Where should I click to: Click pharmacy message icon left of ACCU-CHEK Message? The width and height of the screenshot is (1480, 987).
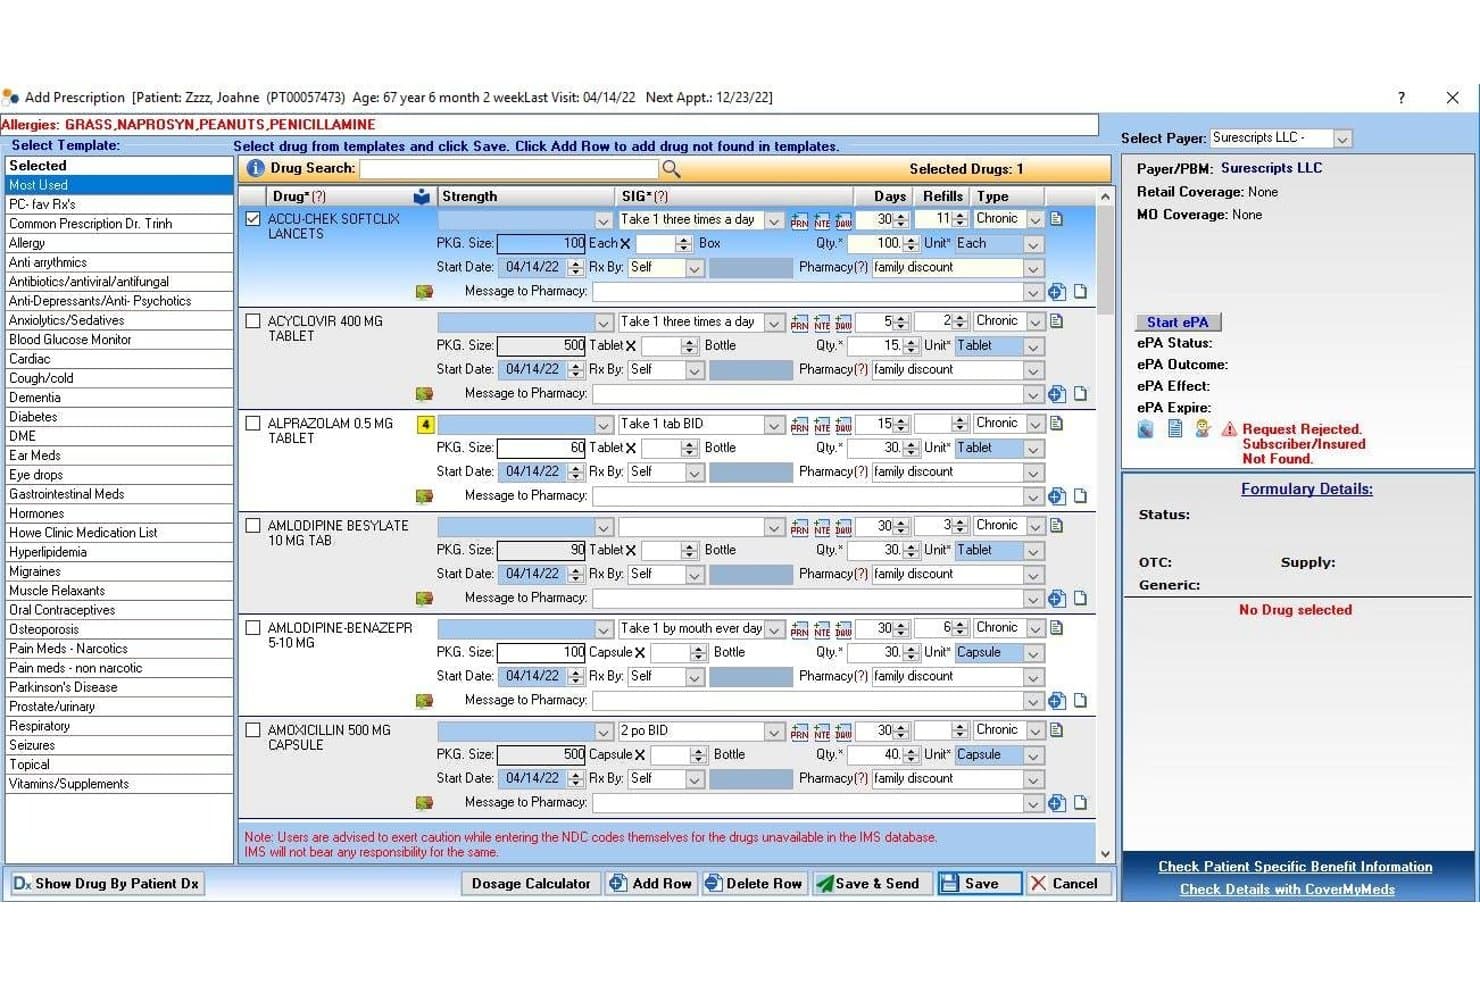click(424, 292)
